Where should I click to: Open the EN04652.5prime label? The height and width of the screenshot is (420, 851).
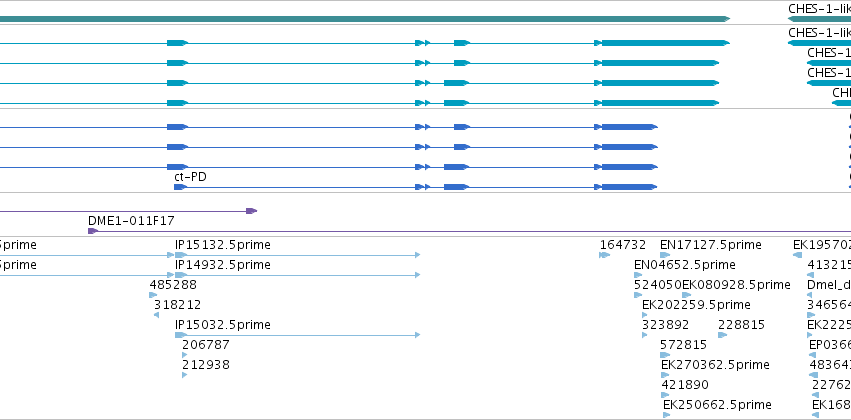(685, 265)
